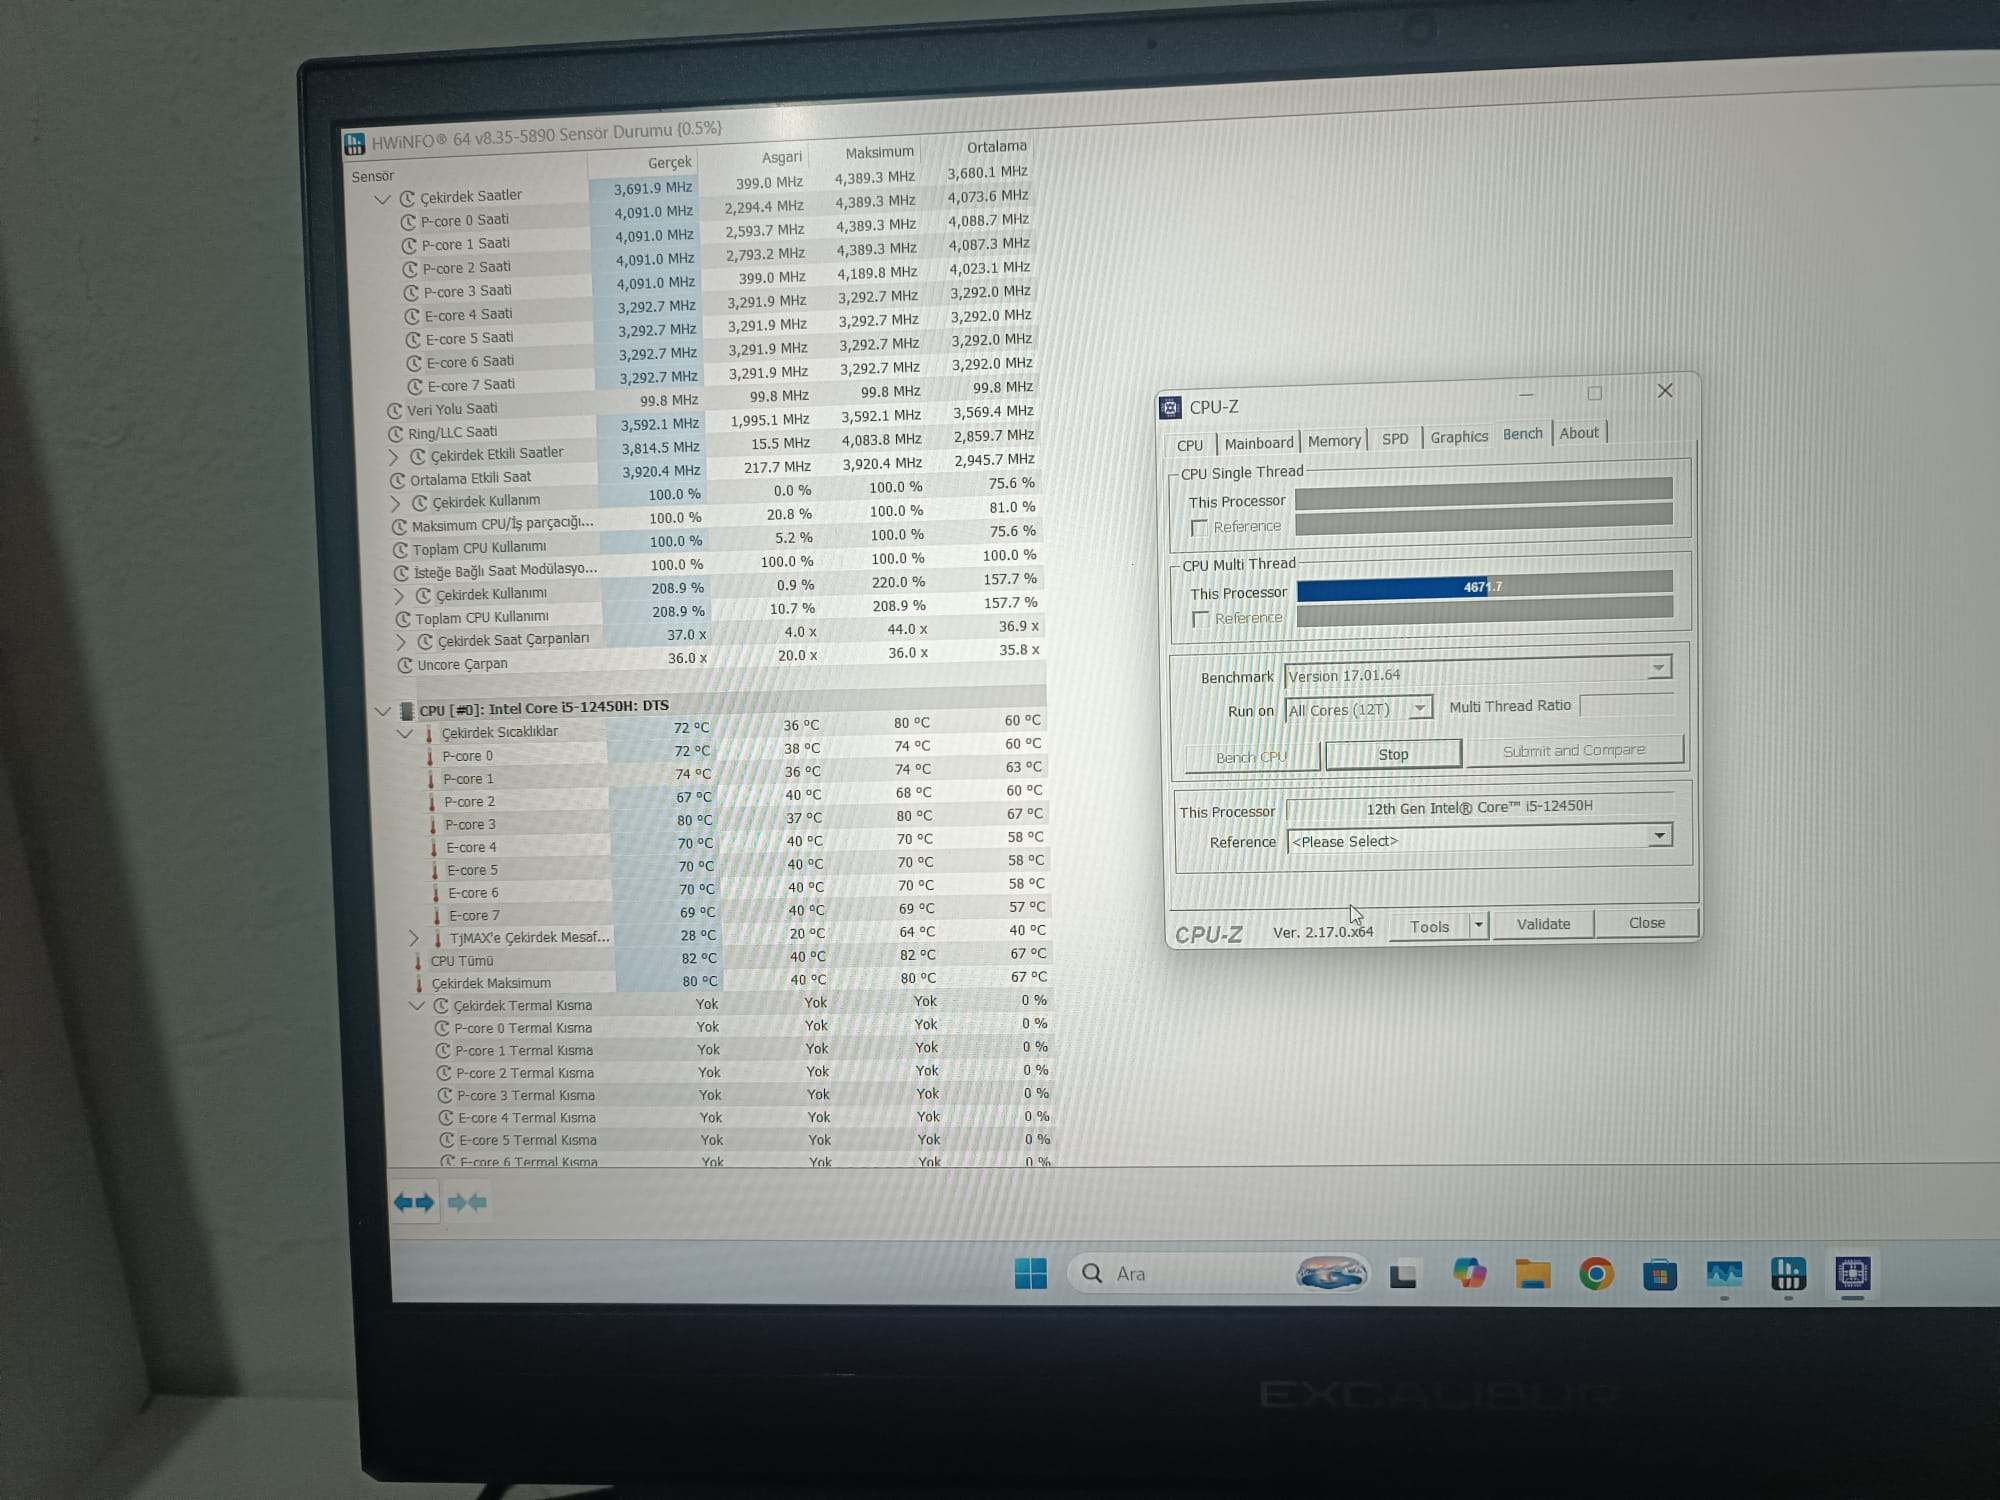Select the E-core 4 Saati row label

tap(468, 315)
